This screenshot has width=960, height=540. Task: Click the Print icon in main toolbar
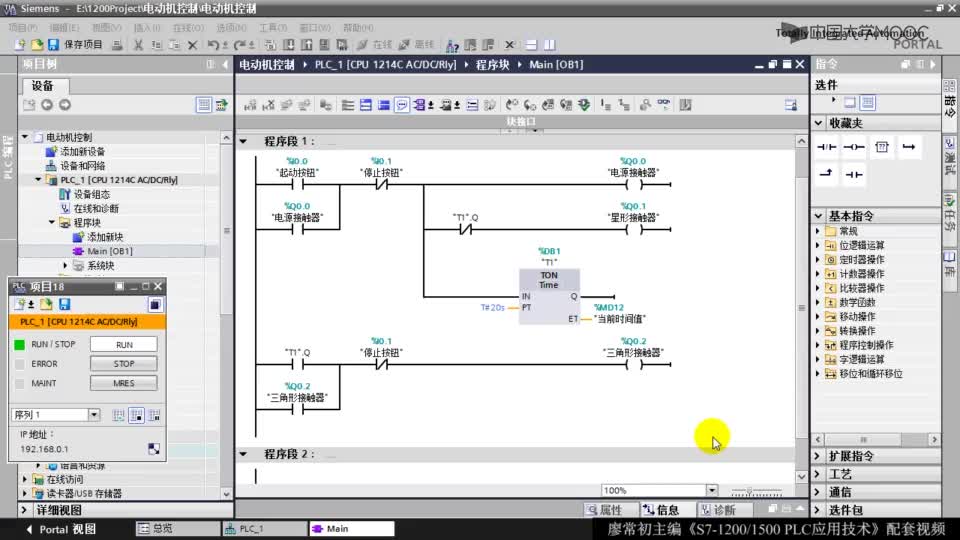click(x=117, y=45)
